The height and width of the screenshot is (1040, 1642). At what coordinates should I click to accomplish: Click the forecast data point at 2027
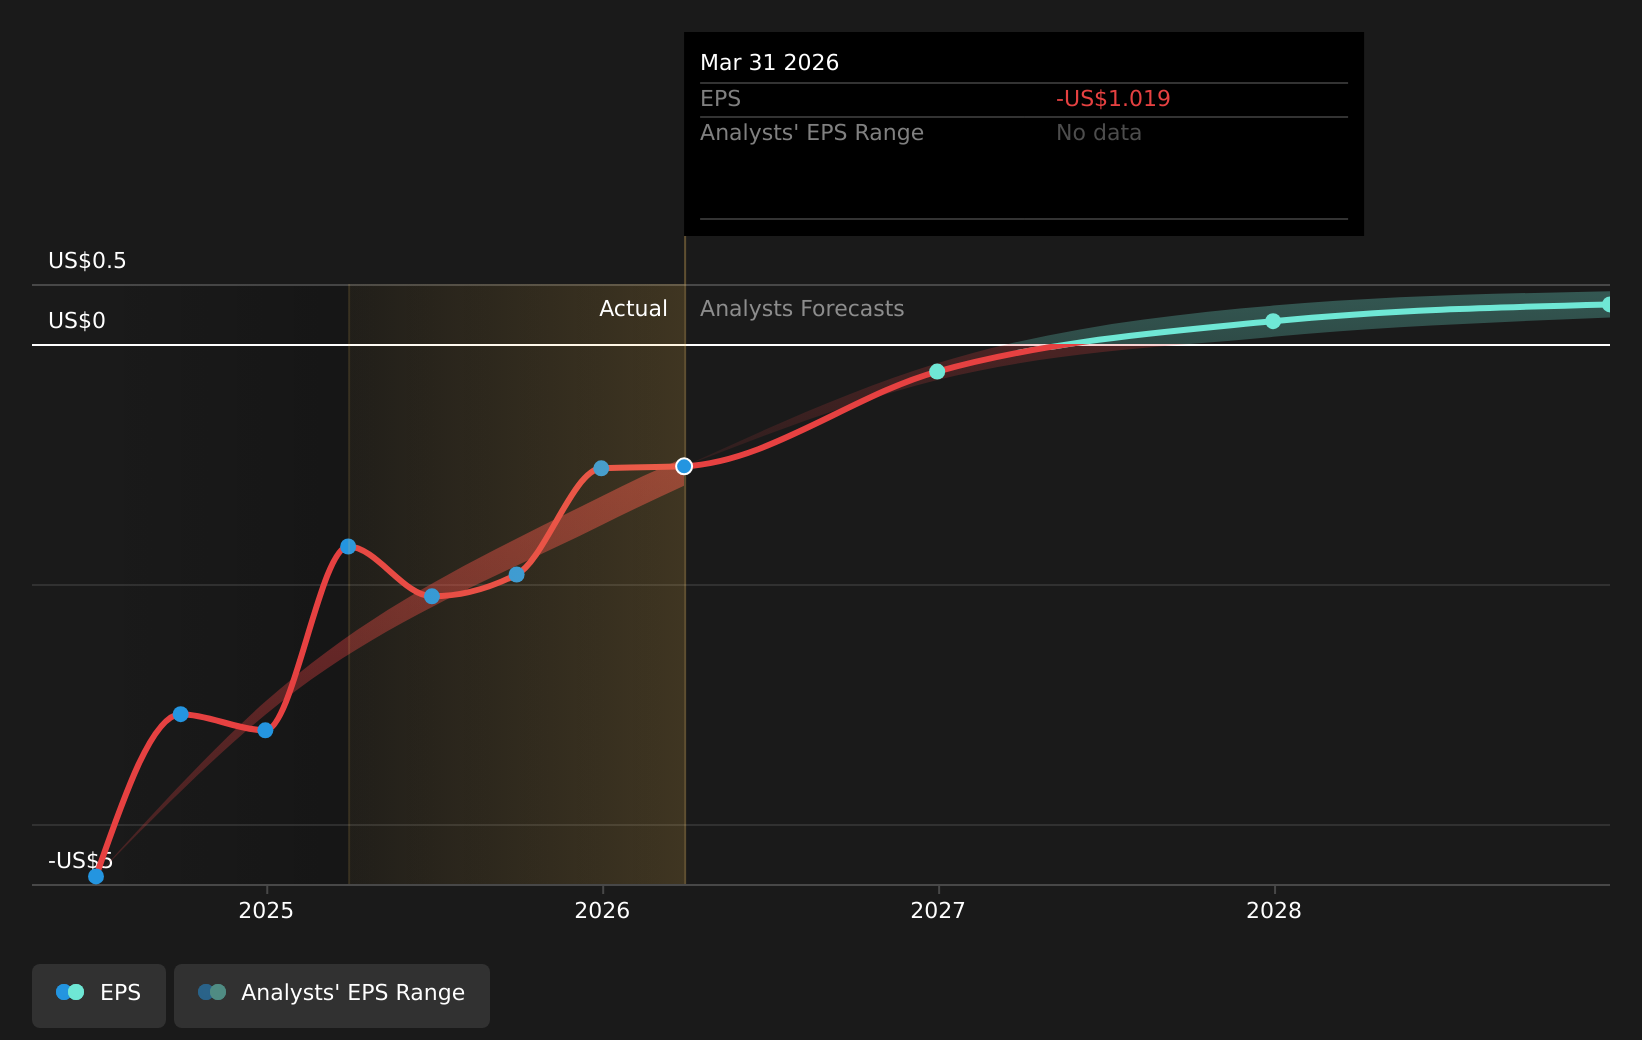pos(937,371)
